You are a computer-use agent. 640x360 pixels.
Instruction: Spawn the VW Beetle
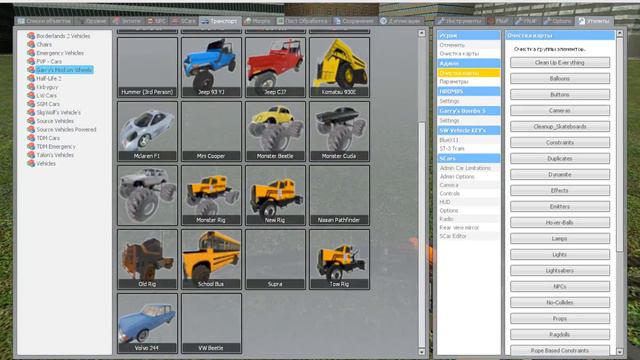[x=211, y=323]
